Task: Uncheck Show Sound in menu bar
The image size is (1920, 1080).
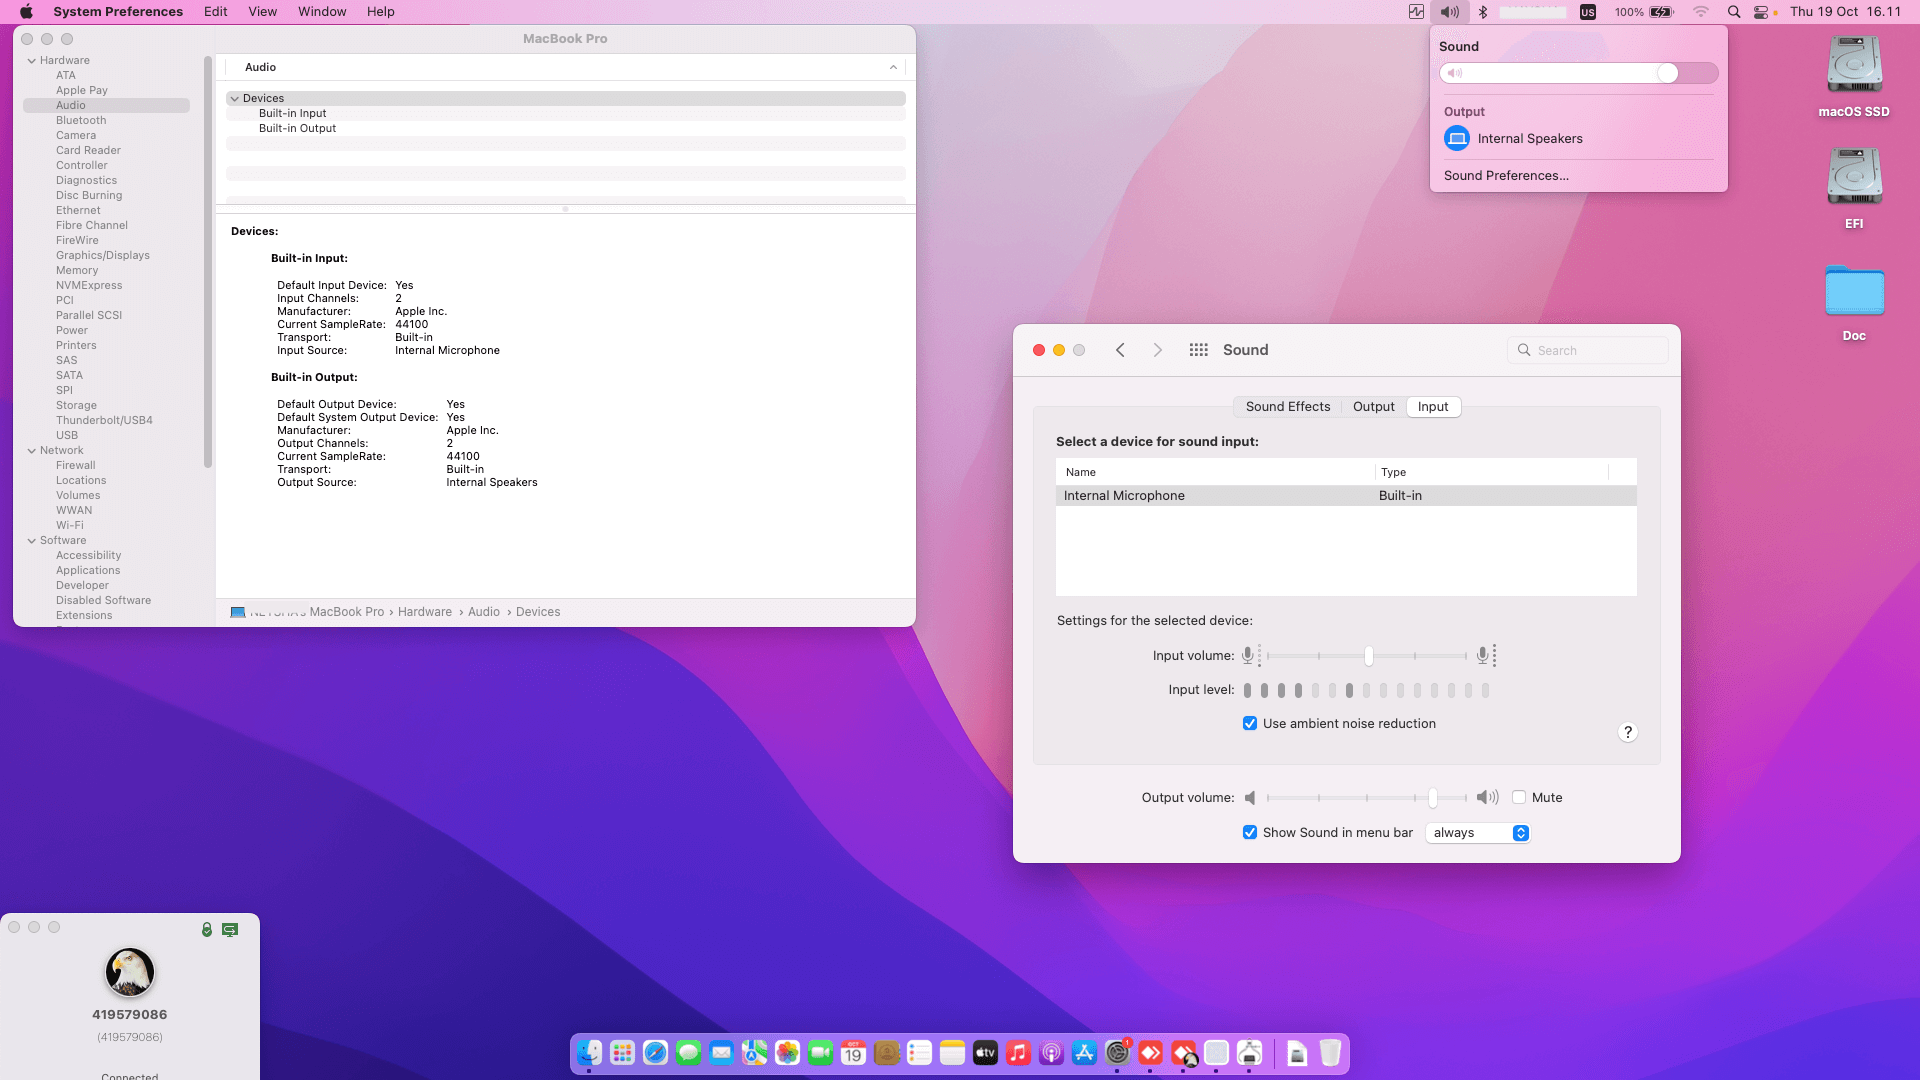Action: (1249, 832)
